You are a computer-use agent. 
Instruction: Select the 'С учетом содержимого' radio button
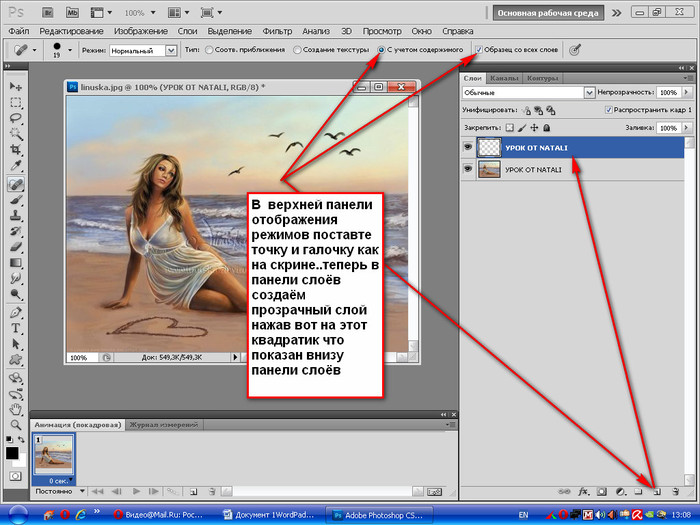(381, 50)
